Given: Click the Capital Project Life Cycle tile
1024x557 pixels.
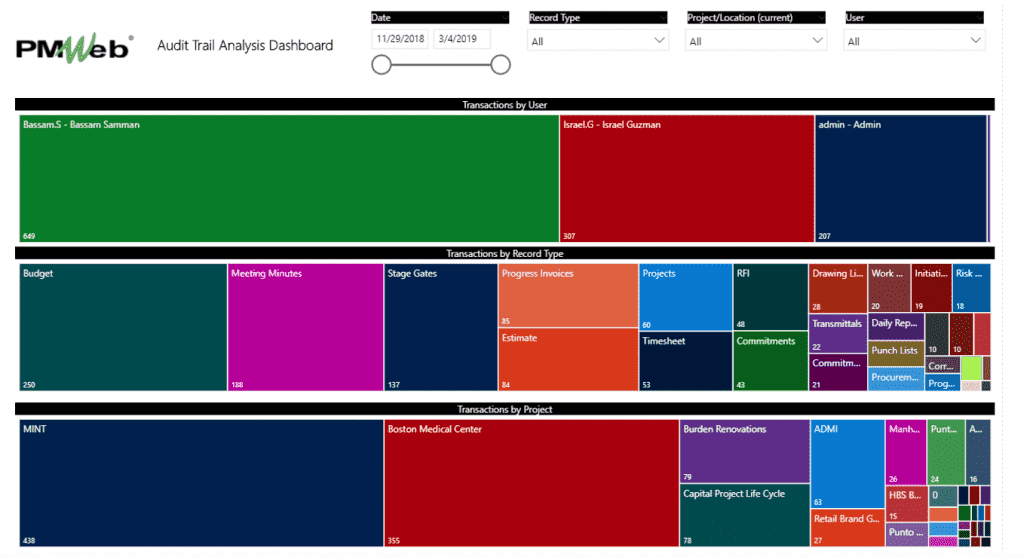Looking at the screenshot, I should pyautogui.click(x=744, y=516).
